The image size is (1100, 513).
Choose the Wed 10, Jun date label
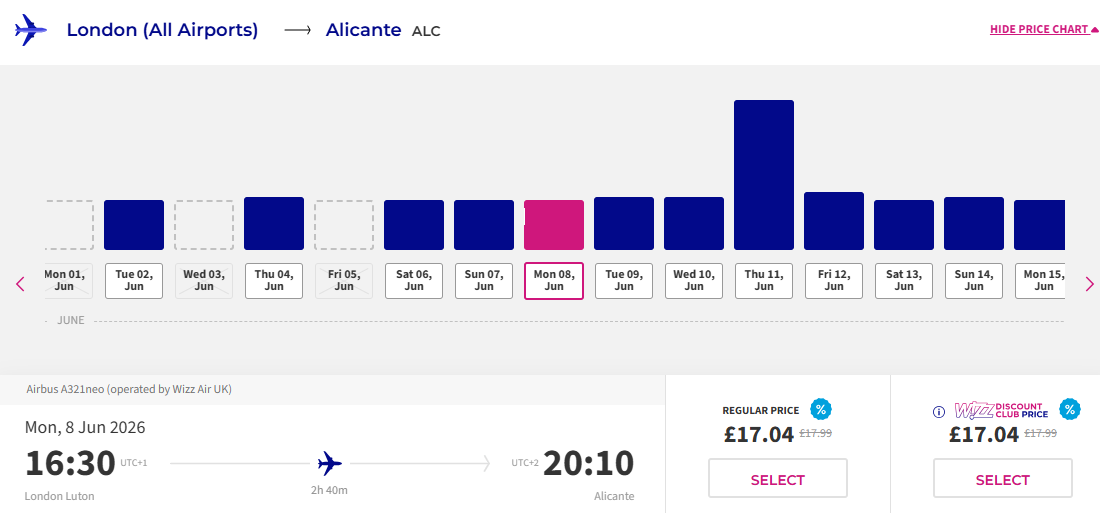(x=694, y=281)
